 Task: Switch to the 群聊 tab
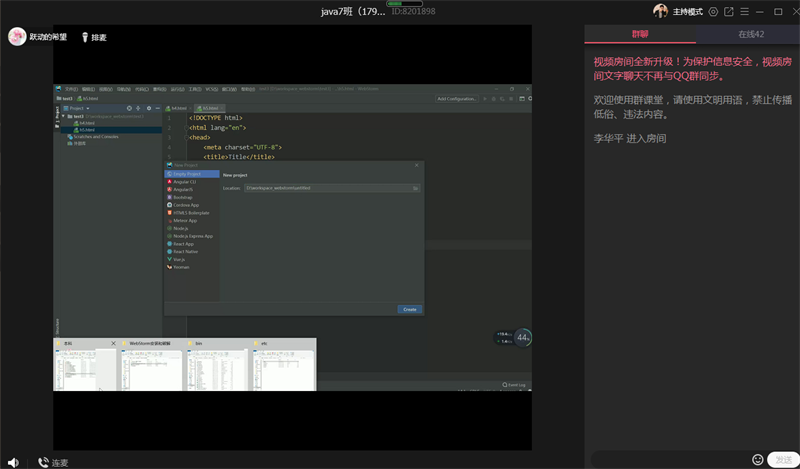point(639,34)
